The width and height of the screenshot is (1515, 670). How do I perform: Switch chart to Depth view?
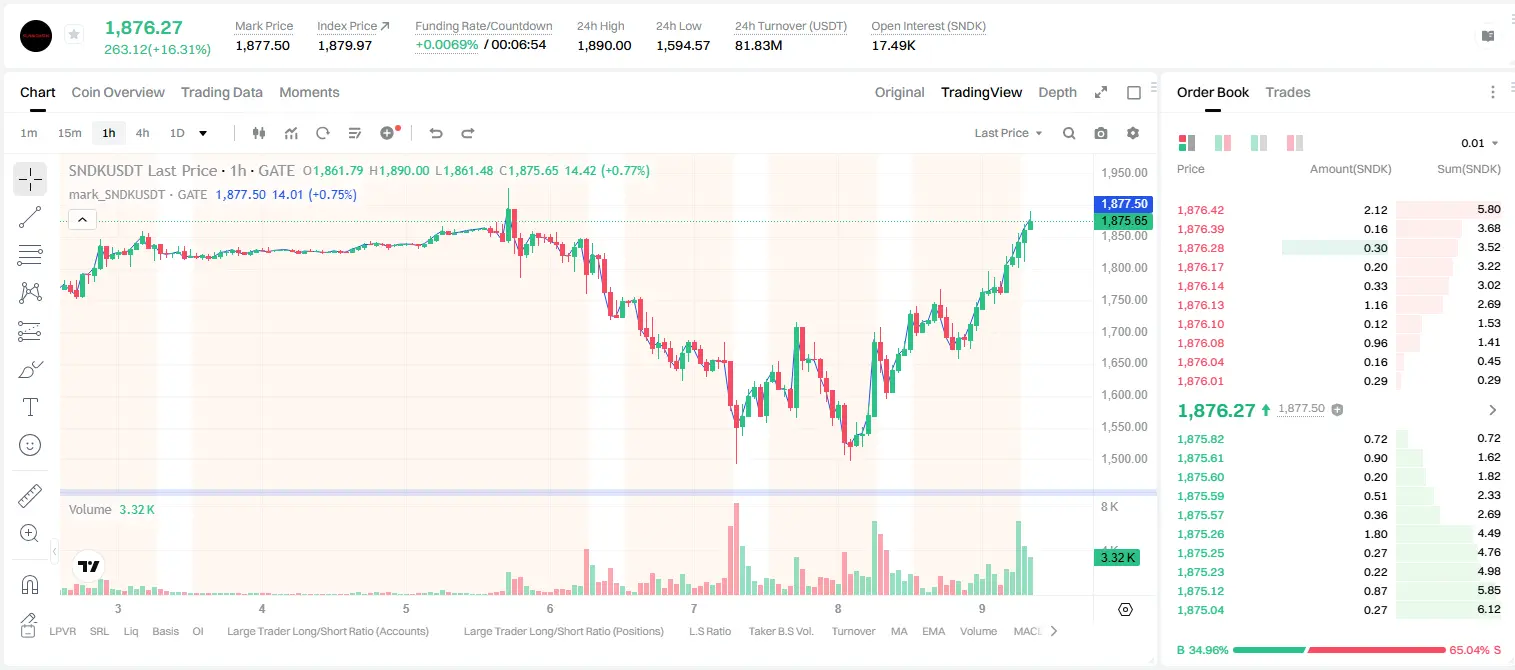pyautogui.click(x=1057, y=92)
